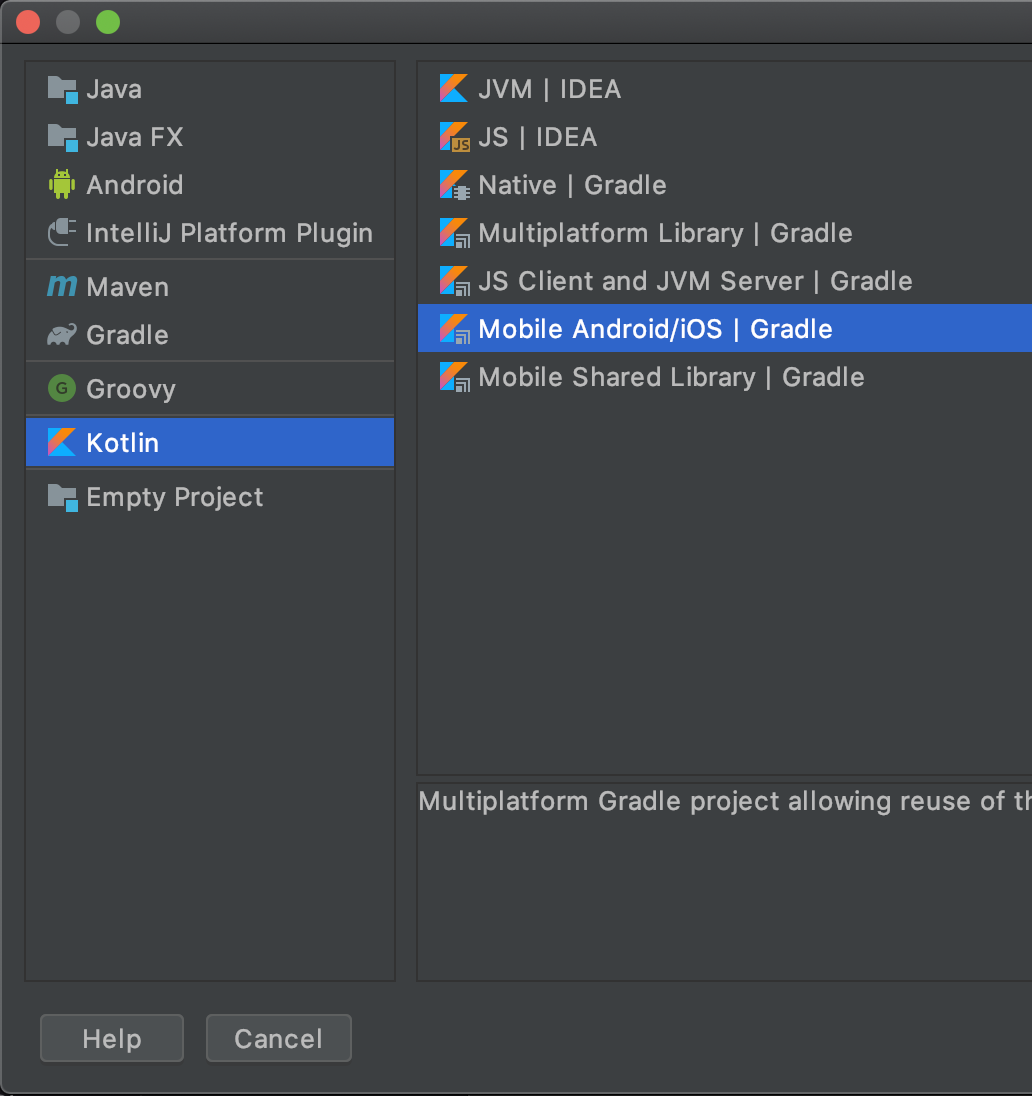Select Multiplatform Library | Gradle

(x=665, y=233)
